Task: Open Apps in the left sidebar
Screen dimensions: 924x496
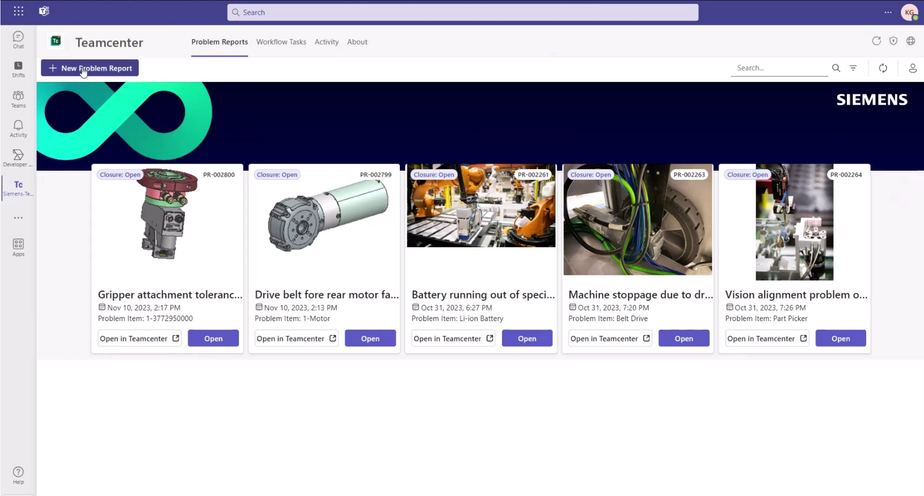Action: click(18, 247)
